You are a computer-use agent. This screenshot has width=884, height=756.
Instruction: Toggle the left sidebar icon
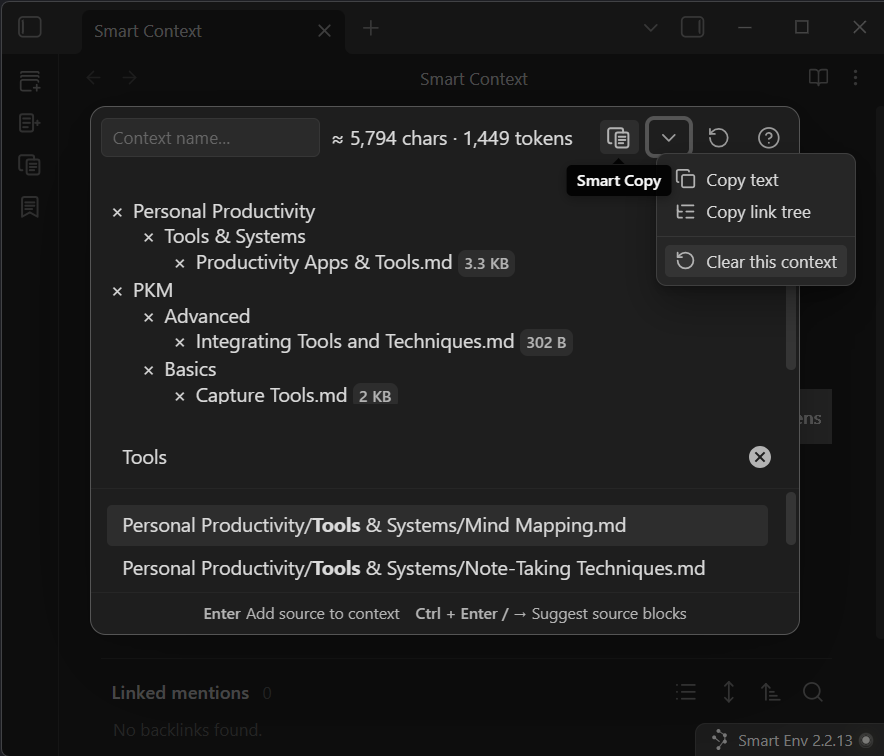click(30, 28)
